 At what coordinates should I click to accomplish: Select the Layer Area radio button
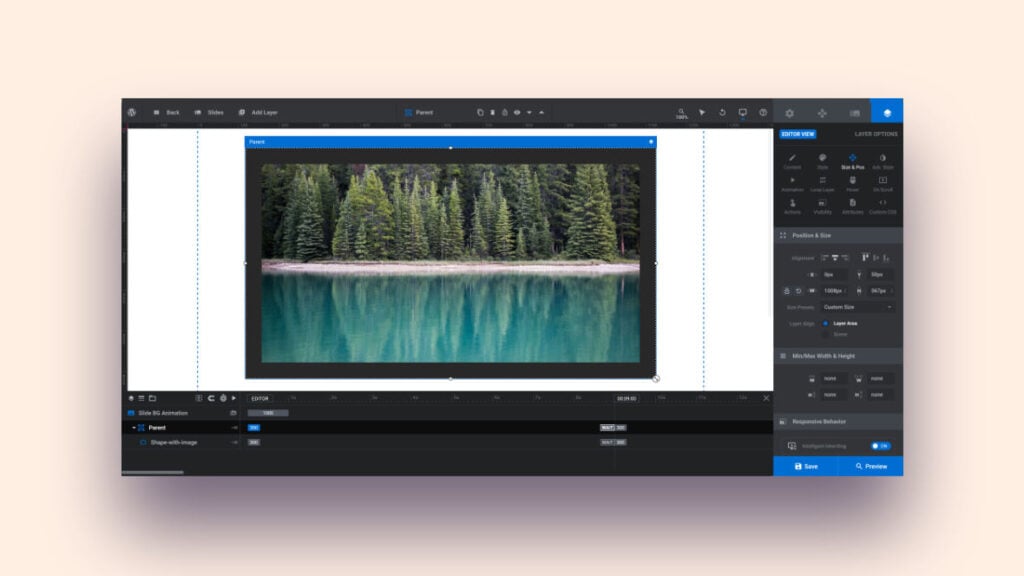pyautogui.click(x=825, y=323)
